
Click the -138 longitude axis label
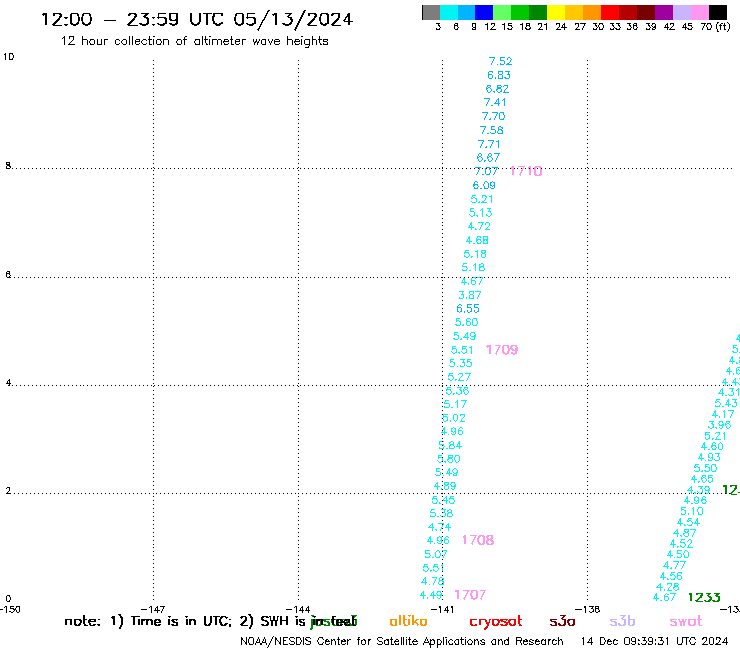(588, 609)
